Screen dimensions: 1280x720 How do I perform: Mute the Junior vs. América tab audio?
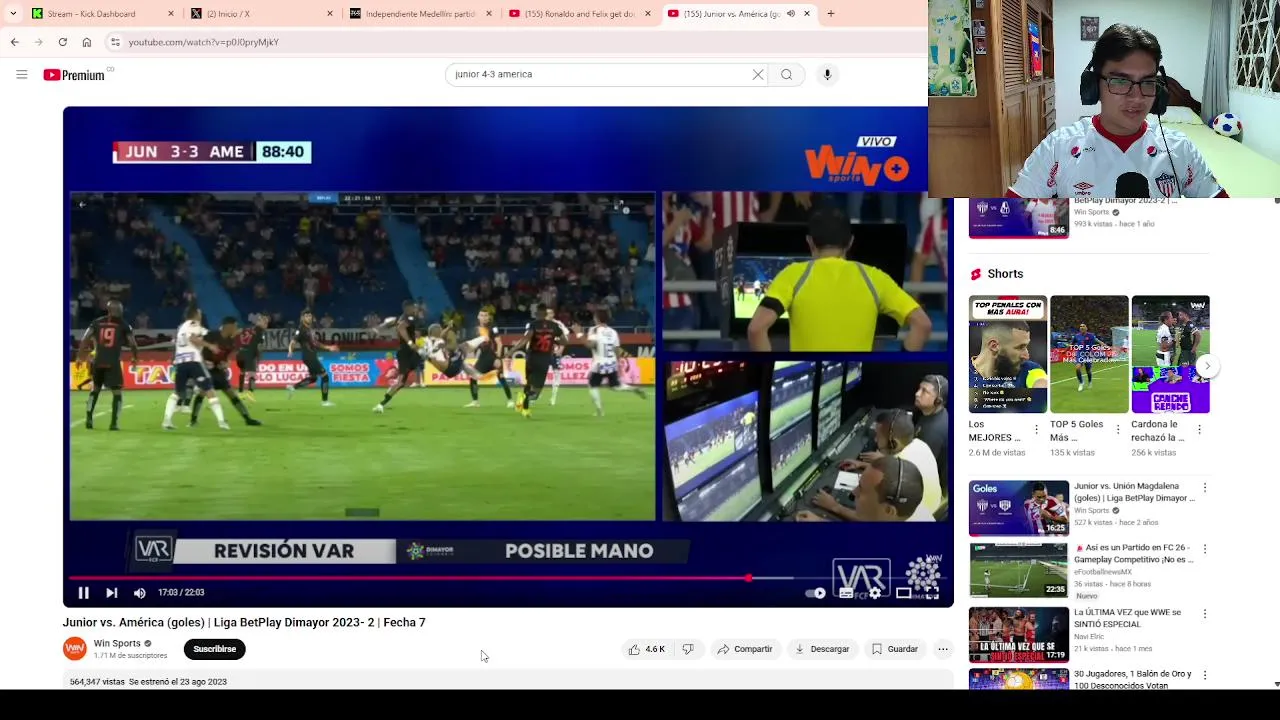tap(791, 14)
